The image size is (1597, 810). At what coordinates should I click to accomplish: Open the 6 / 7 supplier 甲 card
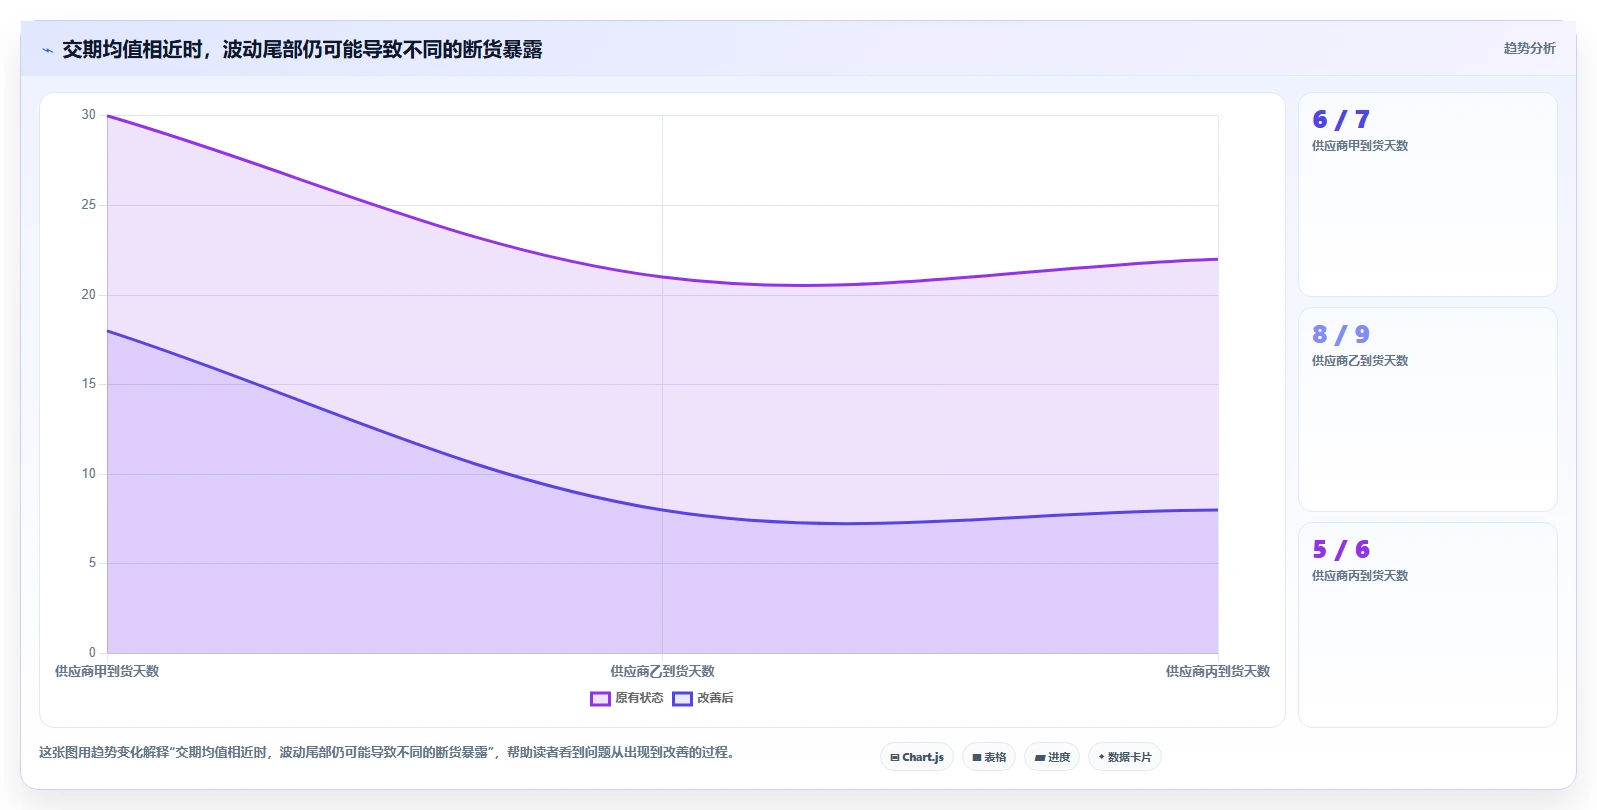1427,195
